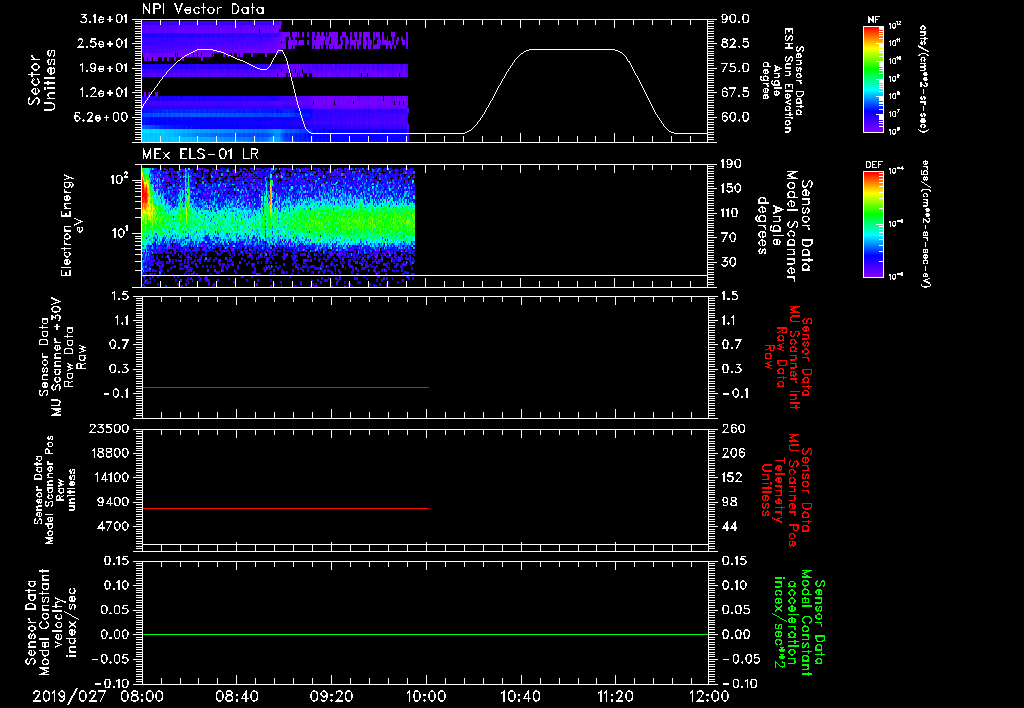1024x708 pixels.
Task: Click the 08:00 time axis label
Action: pos(142,696)
